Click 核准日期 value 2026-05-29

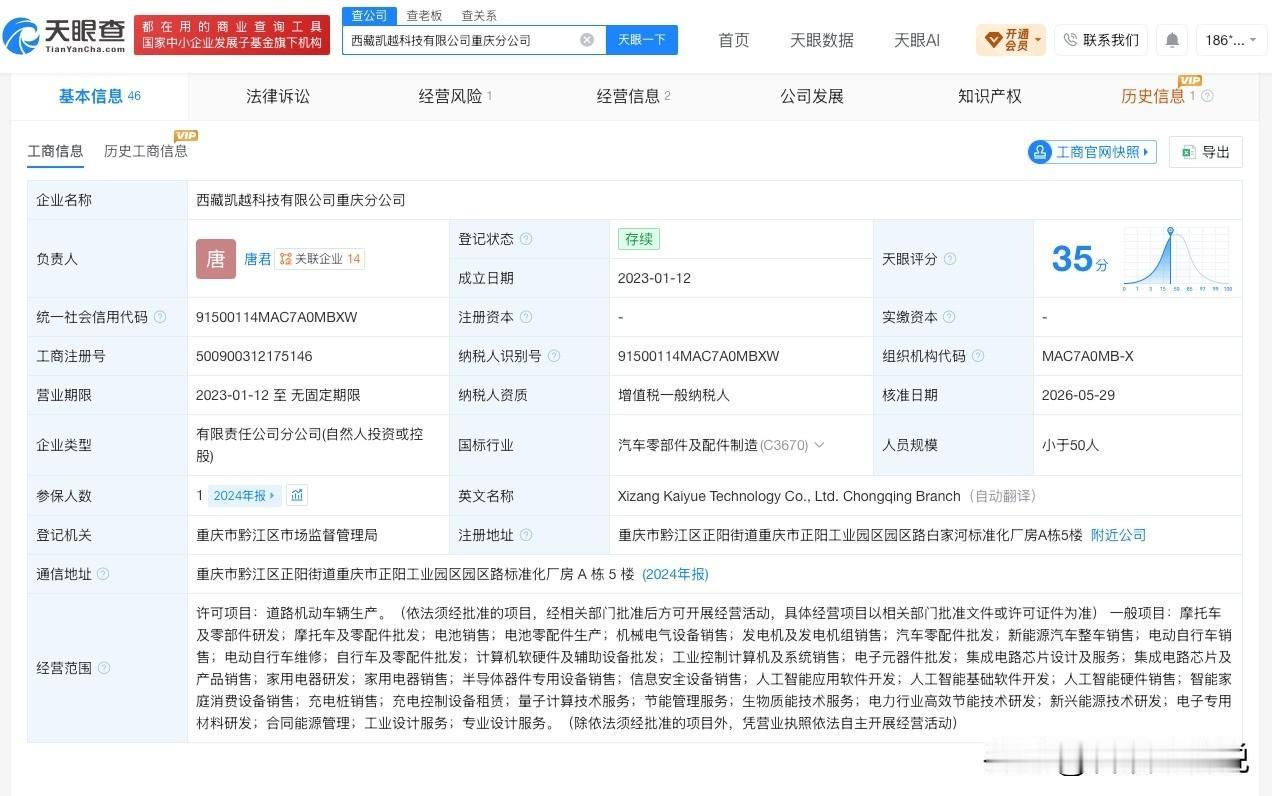(x=1078, y=395)
